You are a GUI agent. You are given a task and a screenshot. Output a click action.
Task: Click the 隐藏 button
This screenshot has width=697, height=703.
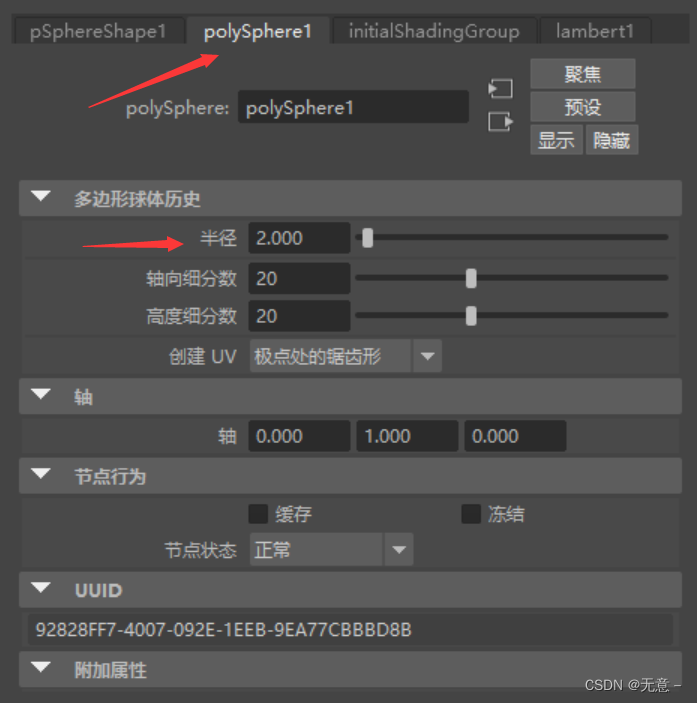pyautogui.click(x=612, y=140)
